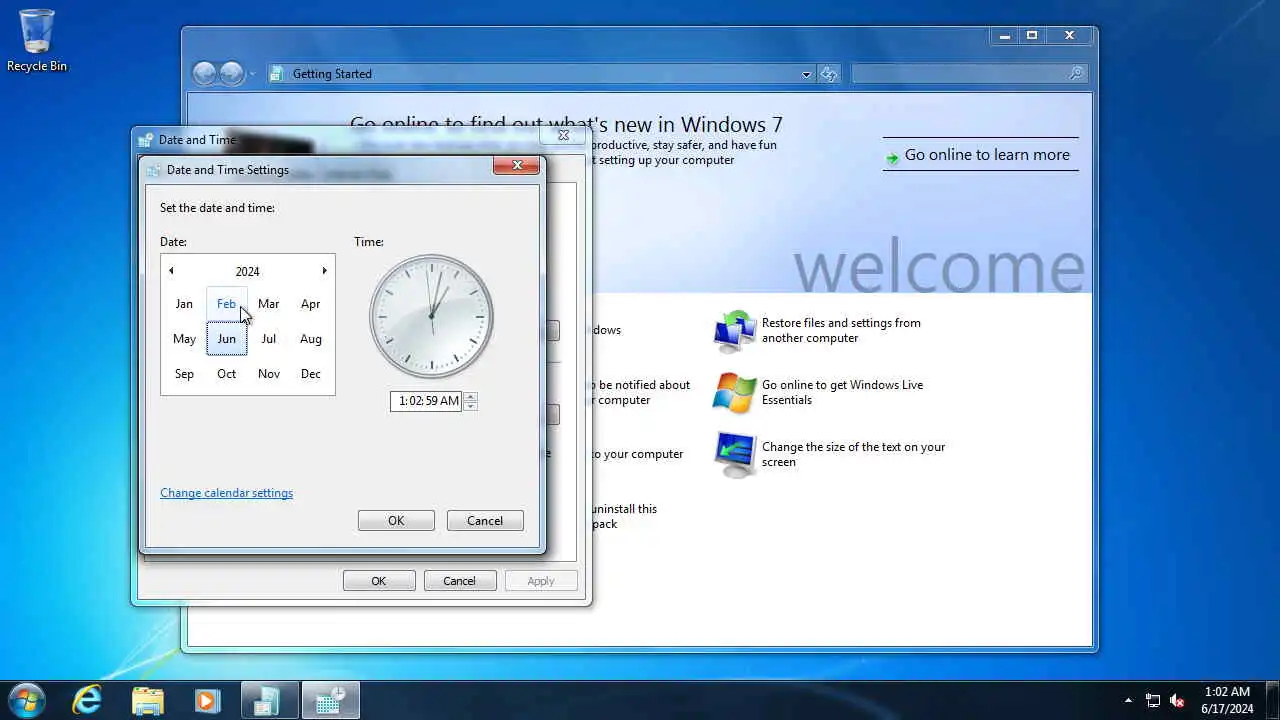Click OK in the Date and Time window

tap(379, 581)
